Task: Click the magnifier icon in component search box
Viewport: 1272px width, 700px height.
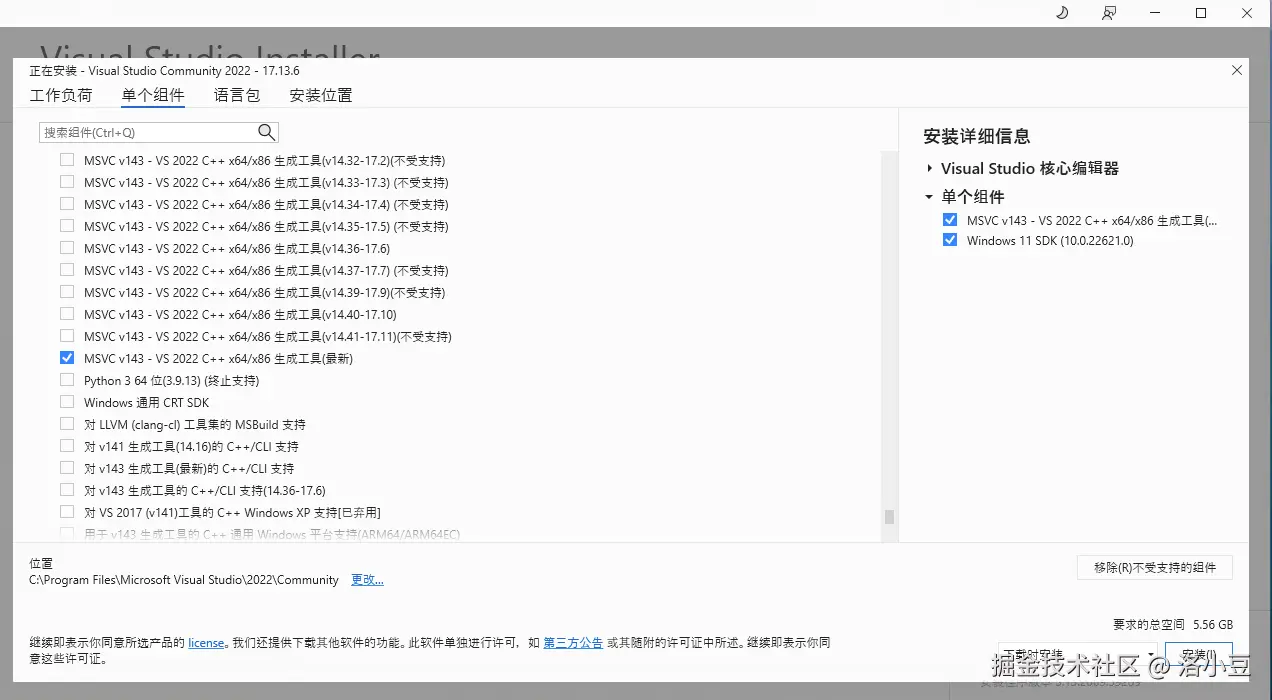Action: (265, 131)
